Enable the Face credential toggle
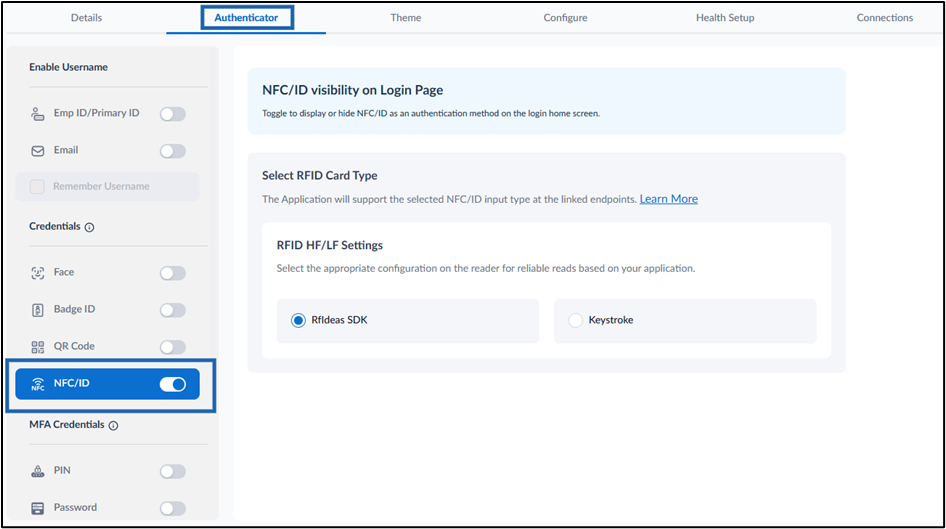The height and width of the screenshot is (529, 946). pos(173,273)
